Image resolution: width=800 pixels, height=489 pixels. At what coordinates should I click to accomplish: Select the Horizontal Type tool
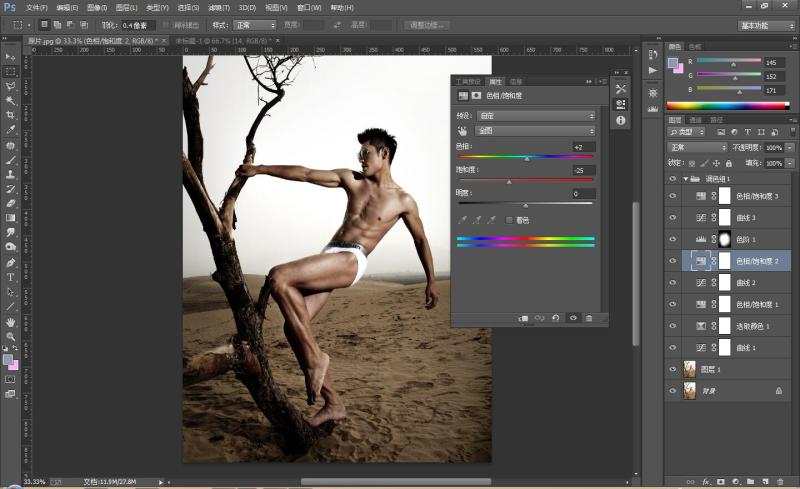pos(10,277)
